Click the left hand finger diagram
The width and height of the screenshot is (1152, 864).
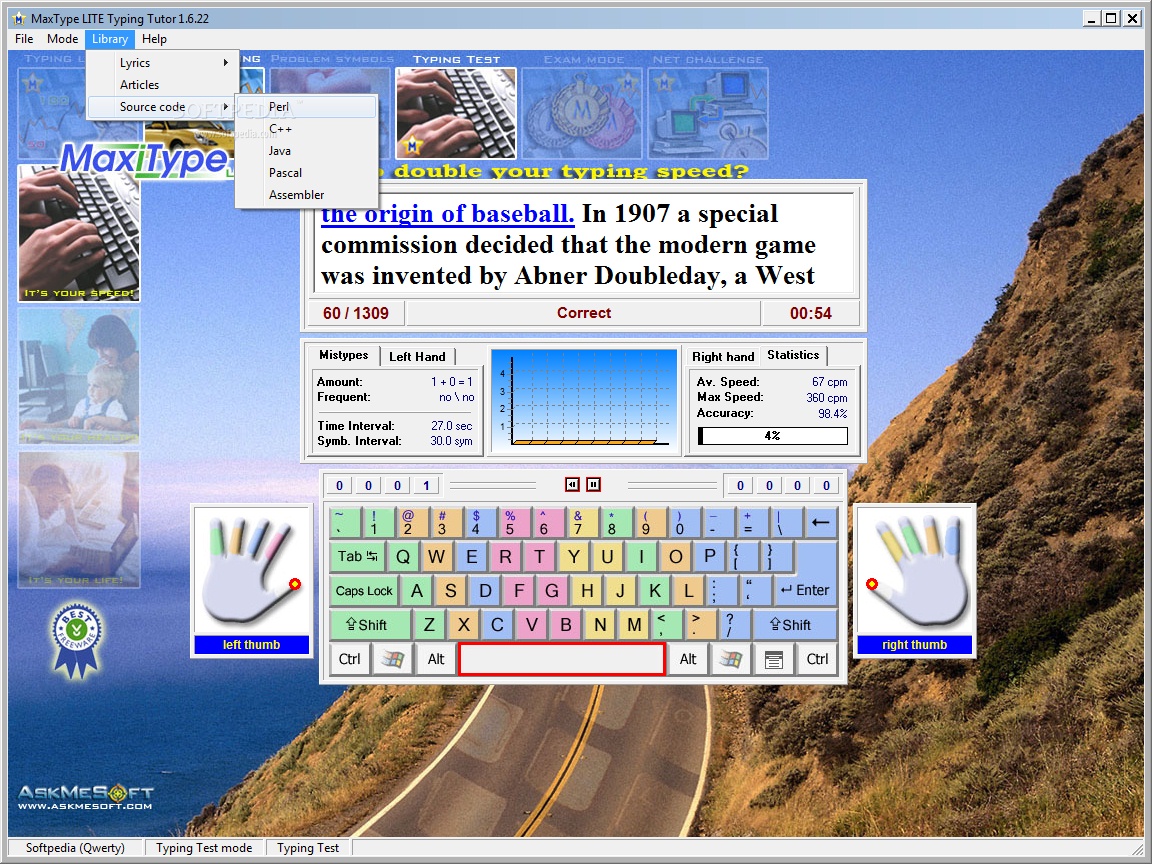tap(252, 571)
